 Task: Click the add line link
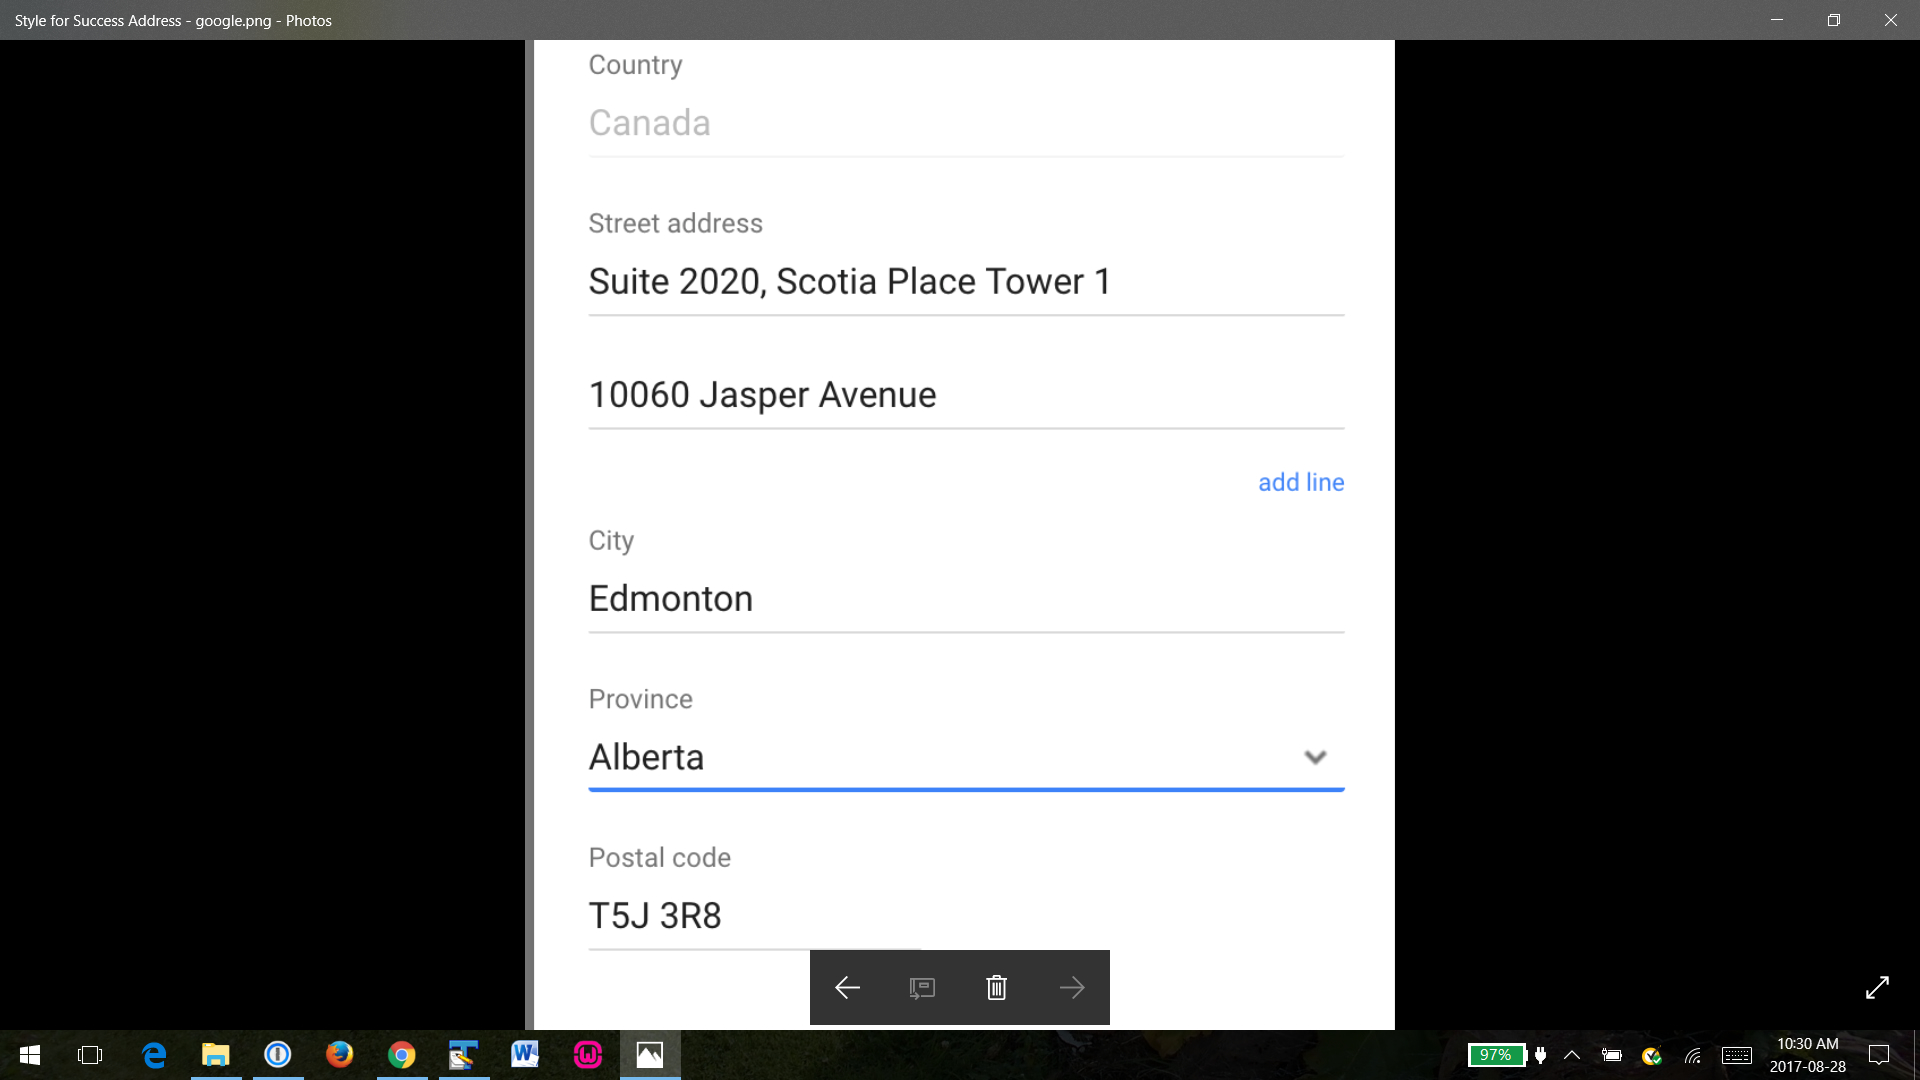[x=1300, y=482]
